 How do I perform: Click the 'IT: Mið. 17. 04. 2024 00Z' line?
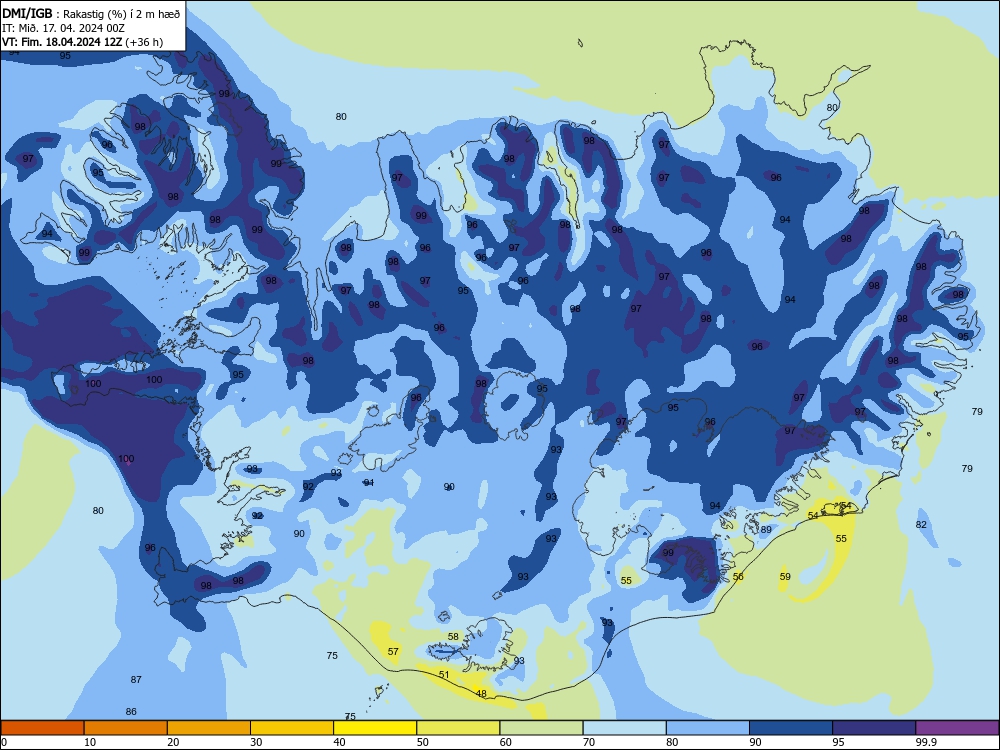63,28
